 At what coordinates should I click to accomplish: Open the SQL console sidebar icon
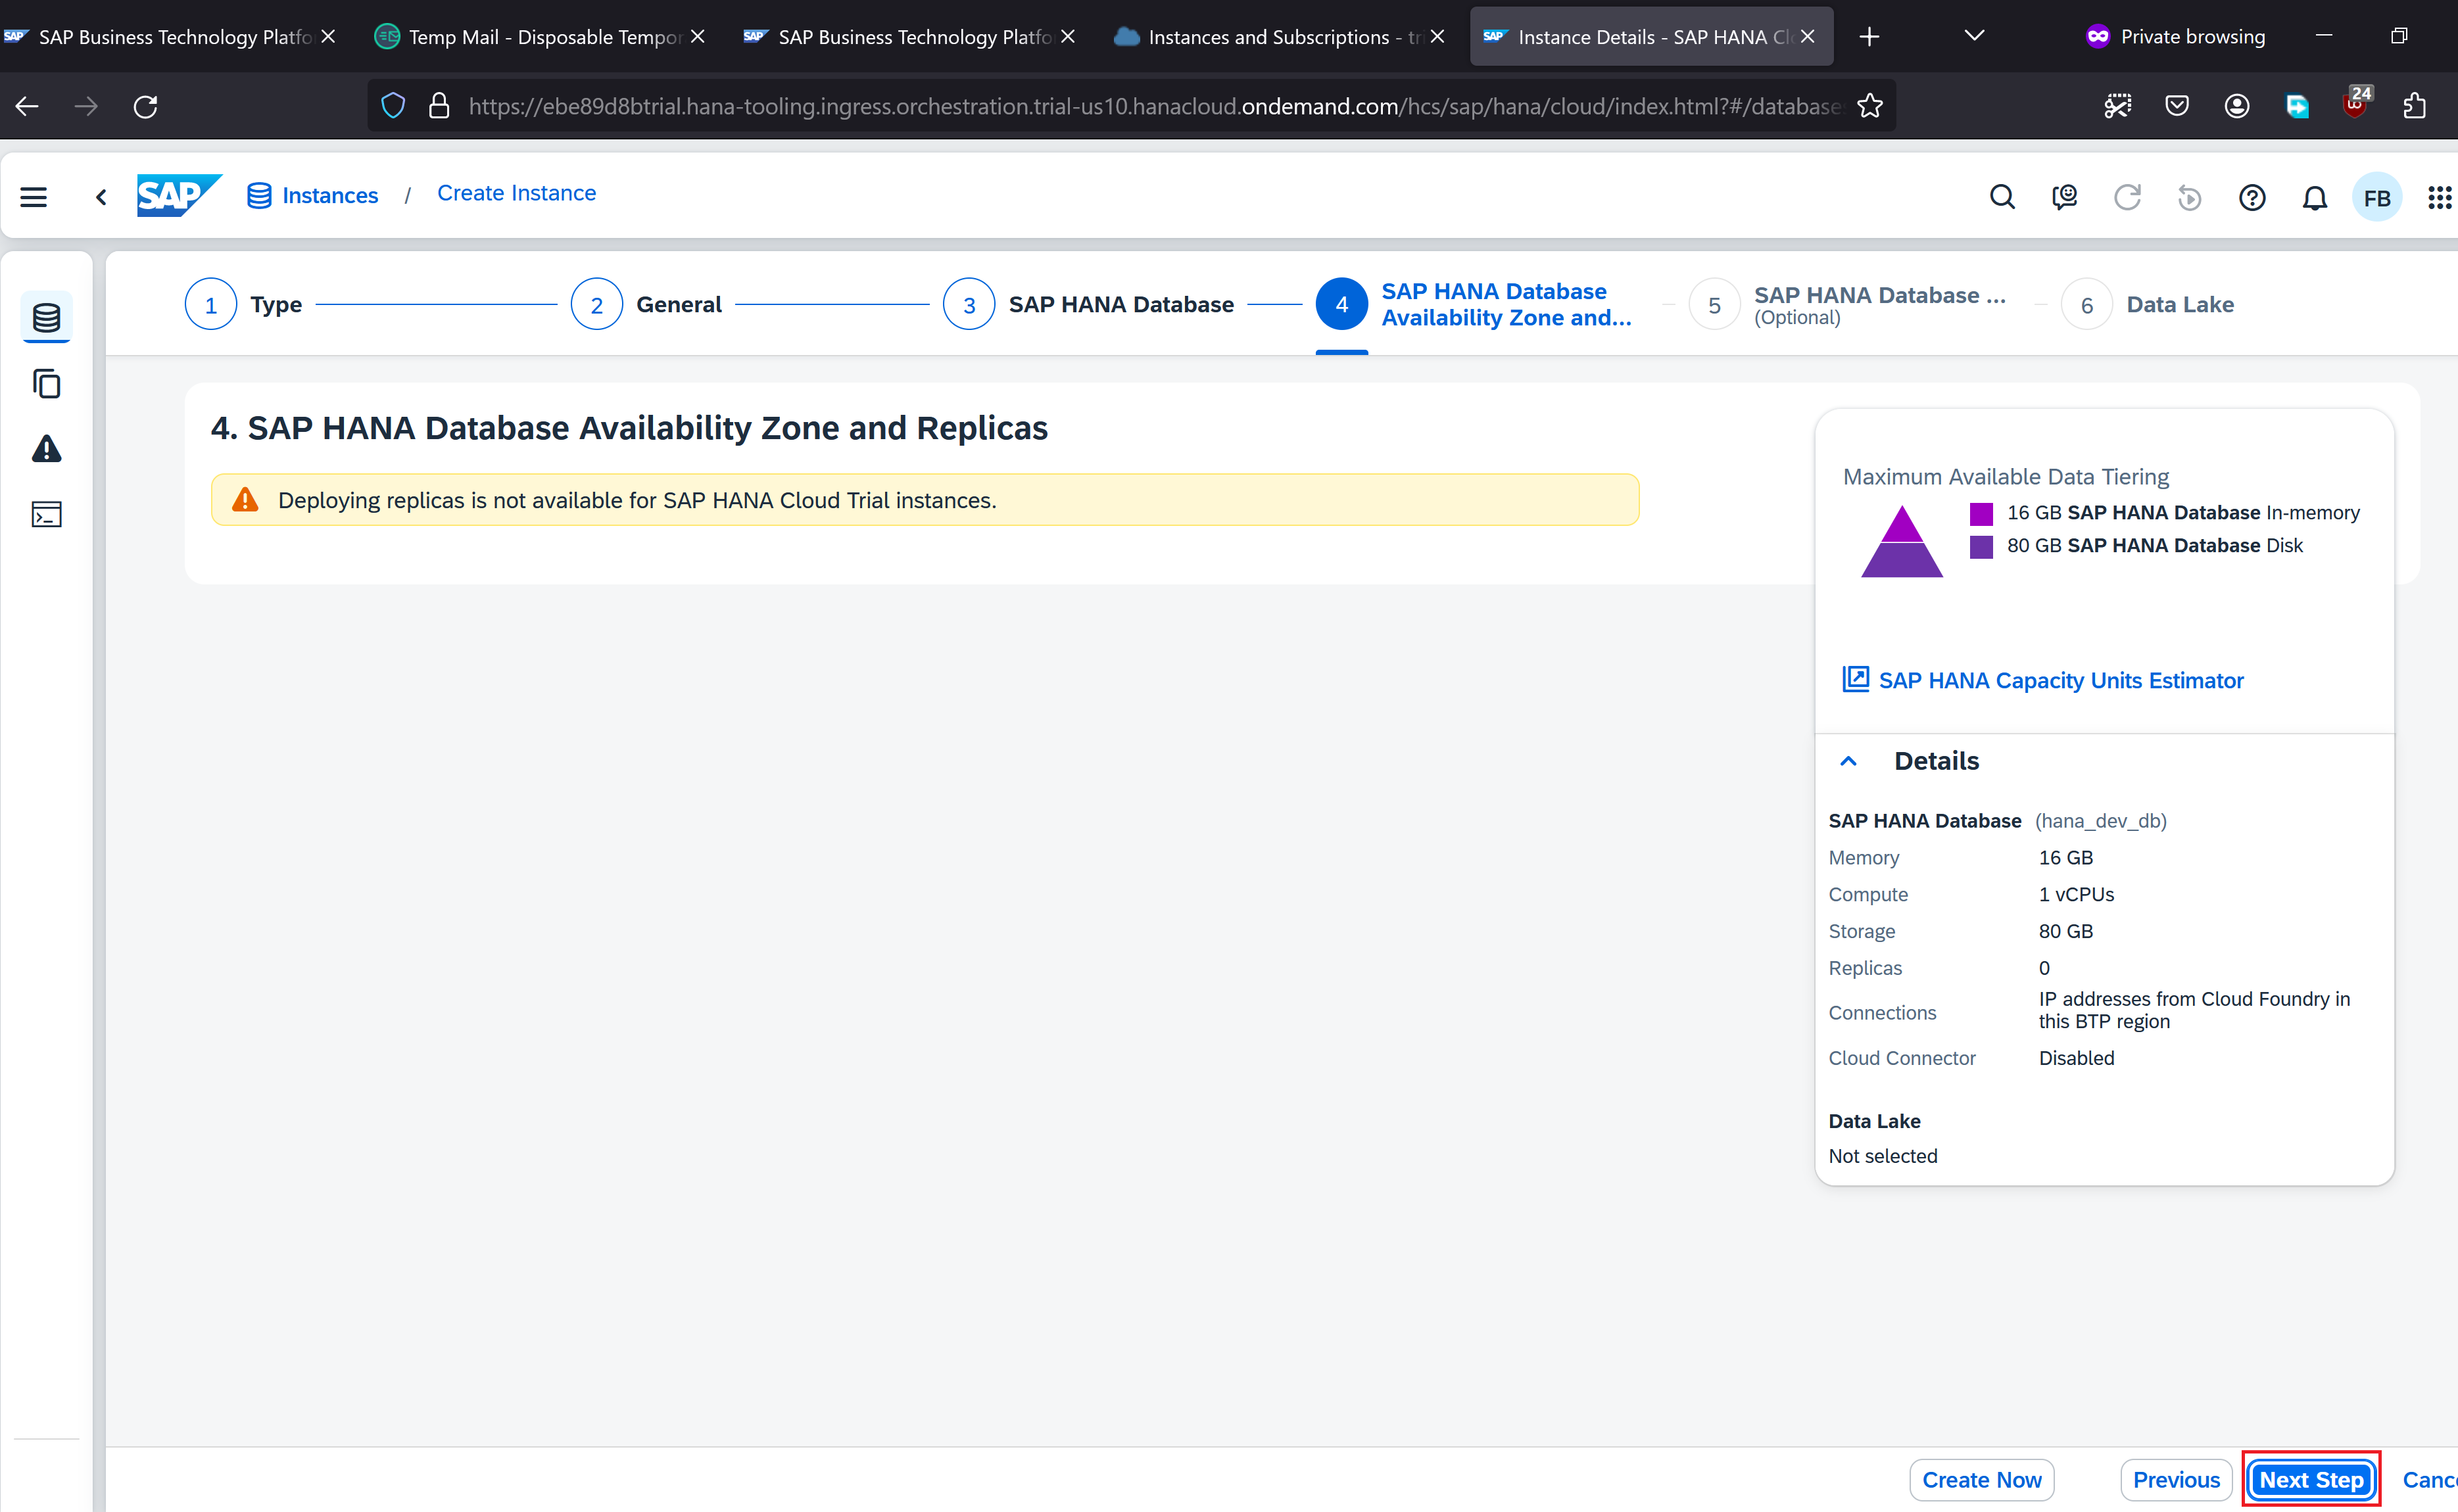tap(47, 514)
